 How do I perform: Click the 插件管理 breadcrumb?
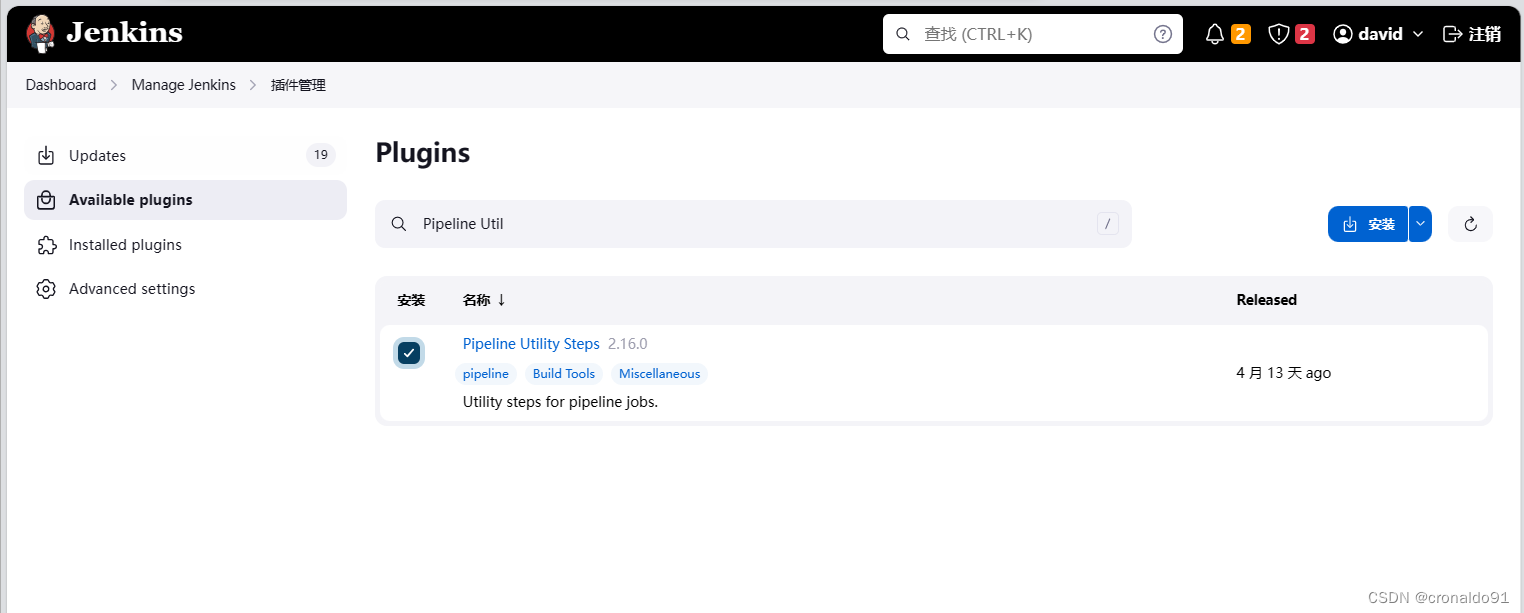coord(298,85)
